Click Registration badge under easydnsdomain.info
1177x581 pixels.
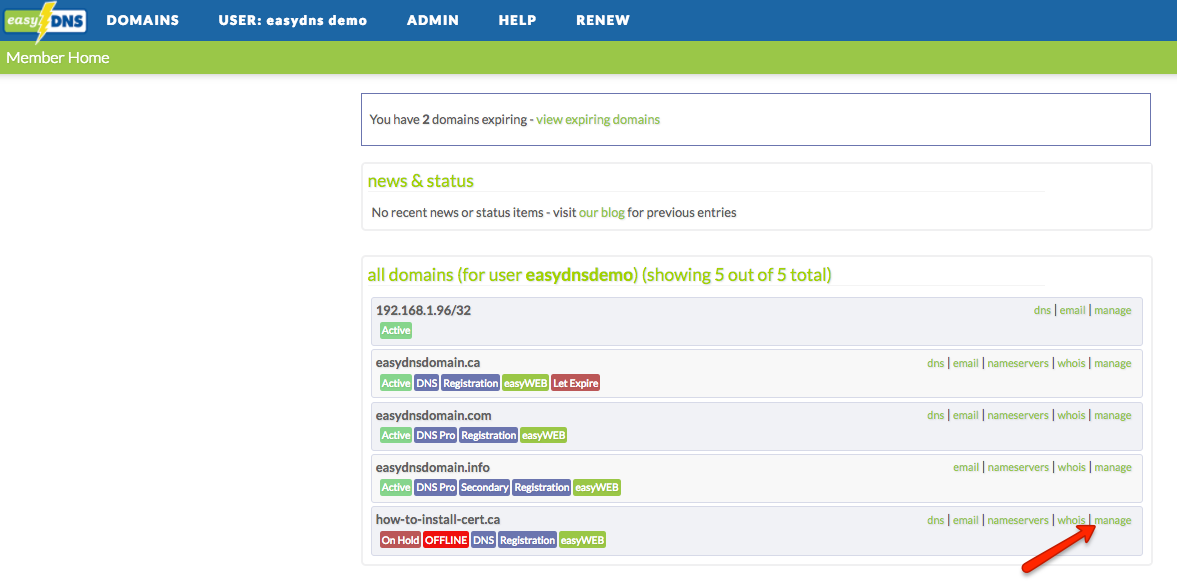[x=543, y=488]
